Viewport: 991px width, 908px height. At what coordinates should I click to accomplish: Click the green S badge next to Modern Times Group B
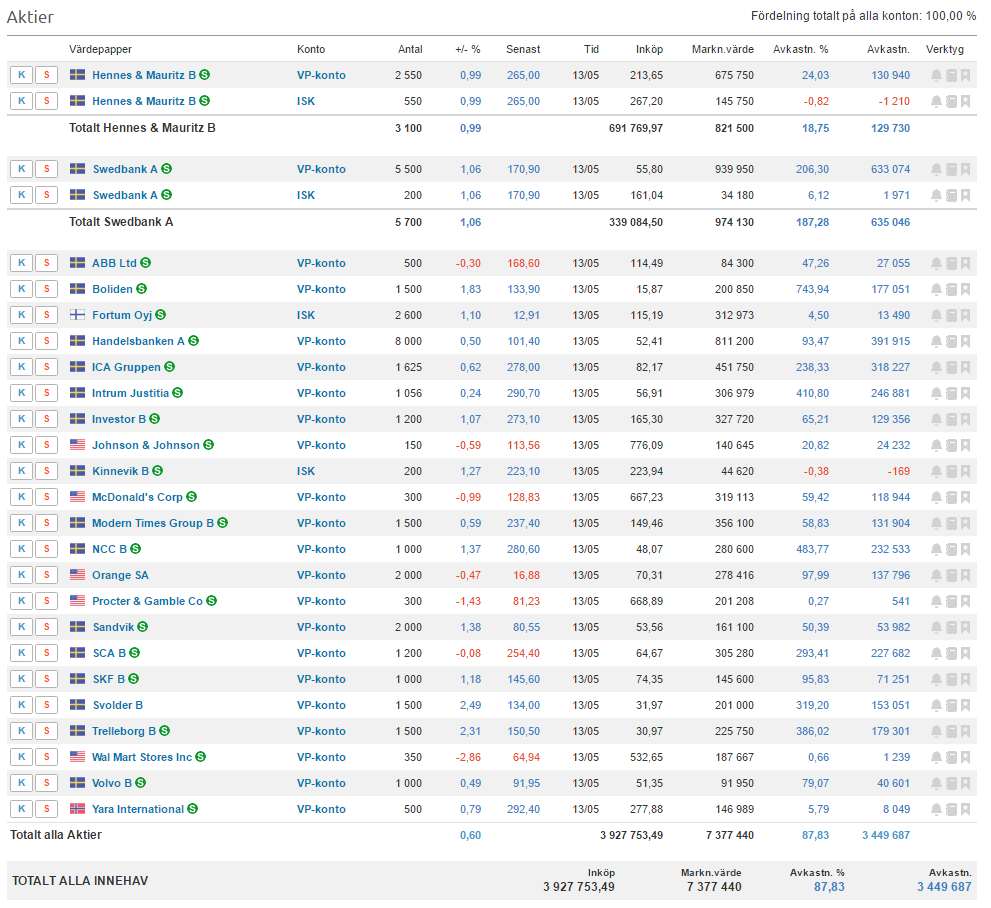coord(222,523)
